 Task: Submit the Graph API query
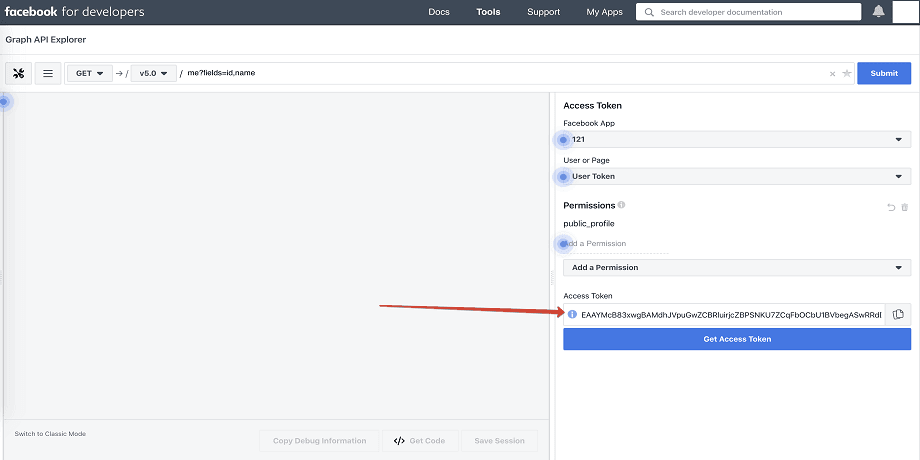coord(884,73)
